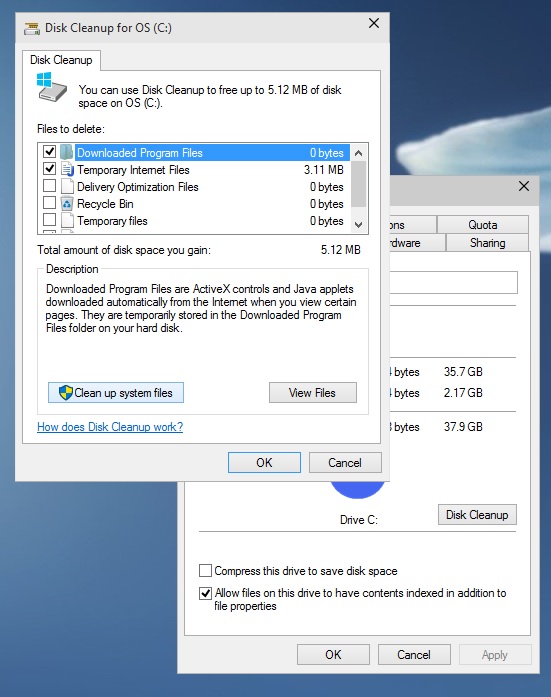Check Delivery Optimization Files checkbox

(49, 186)
